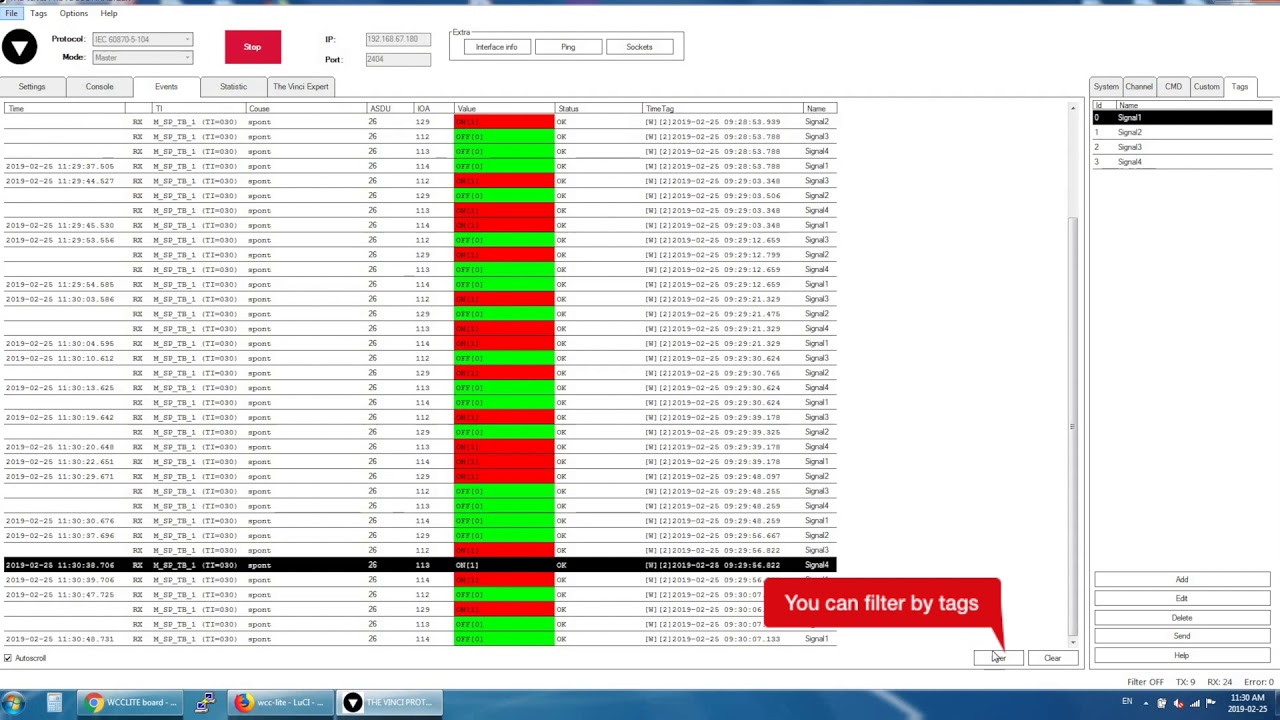Viewport: 1280px width, 720px height.
Task: Click the Interface info button
Action: tap(497, 47)
